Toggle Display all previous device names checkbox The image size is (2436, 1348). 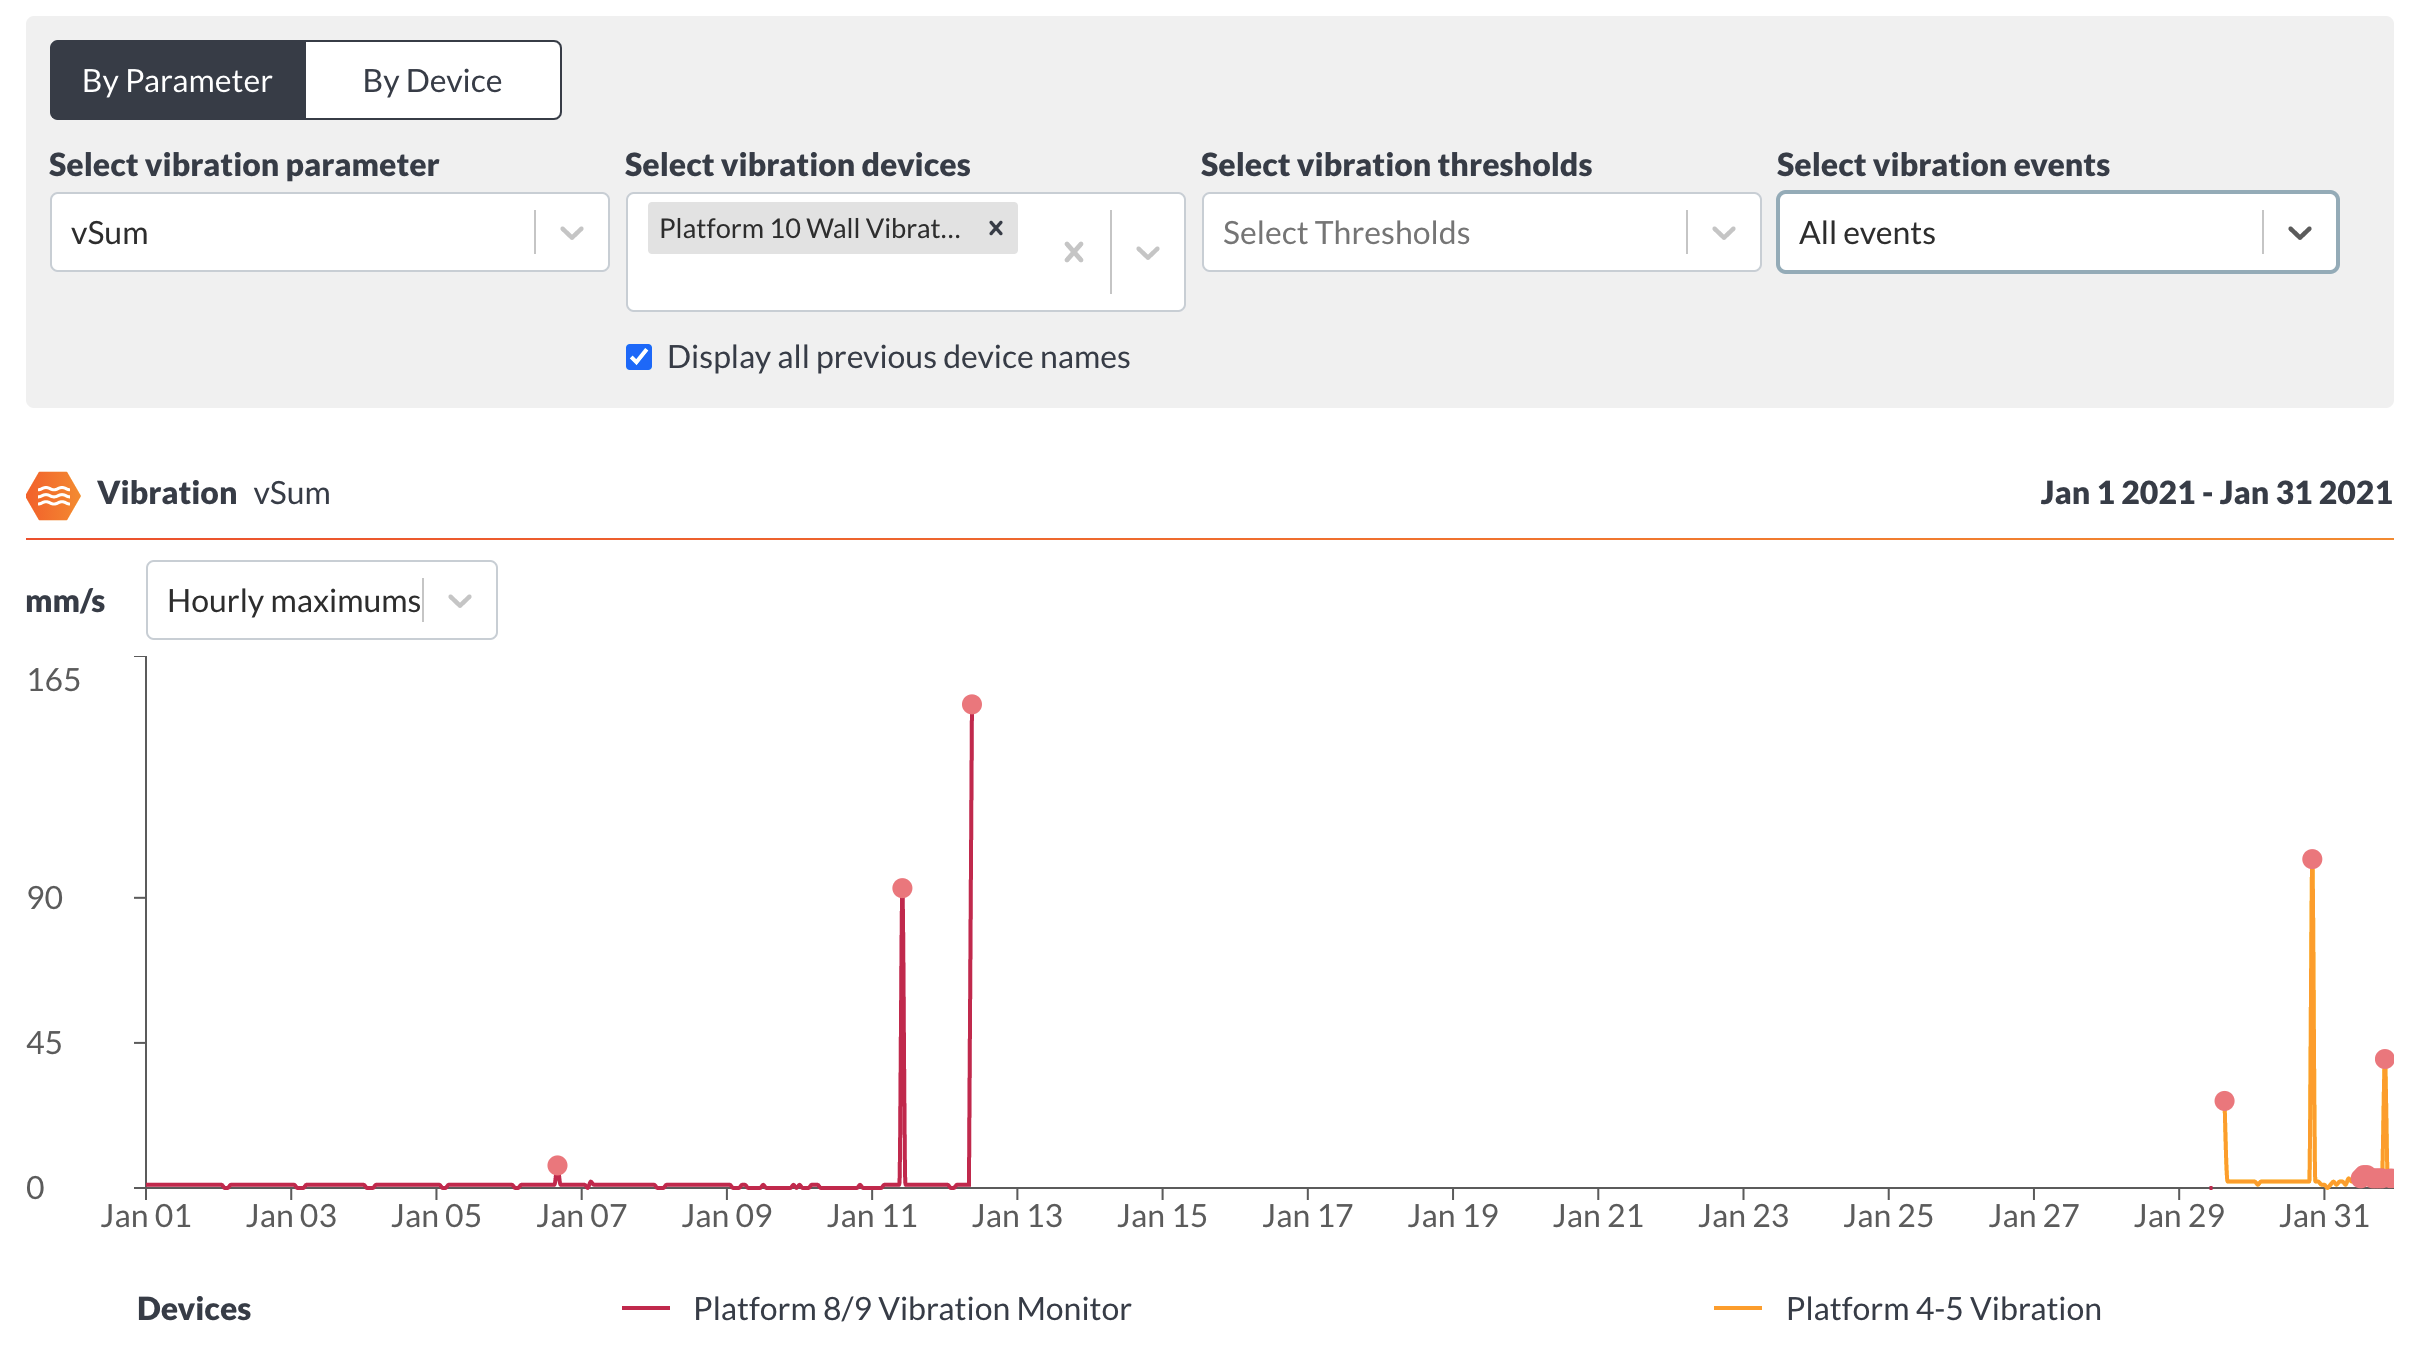[639, 357]
